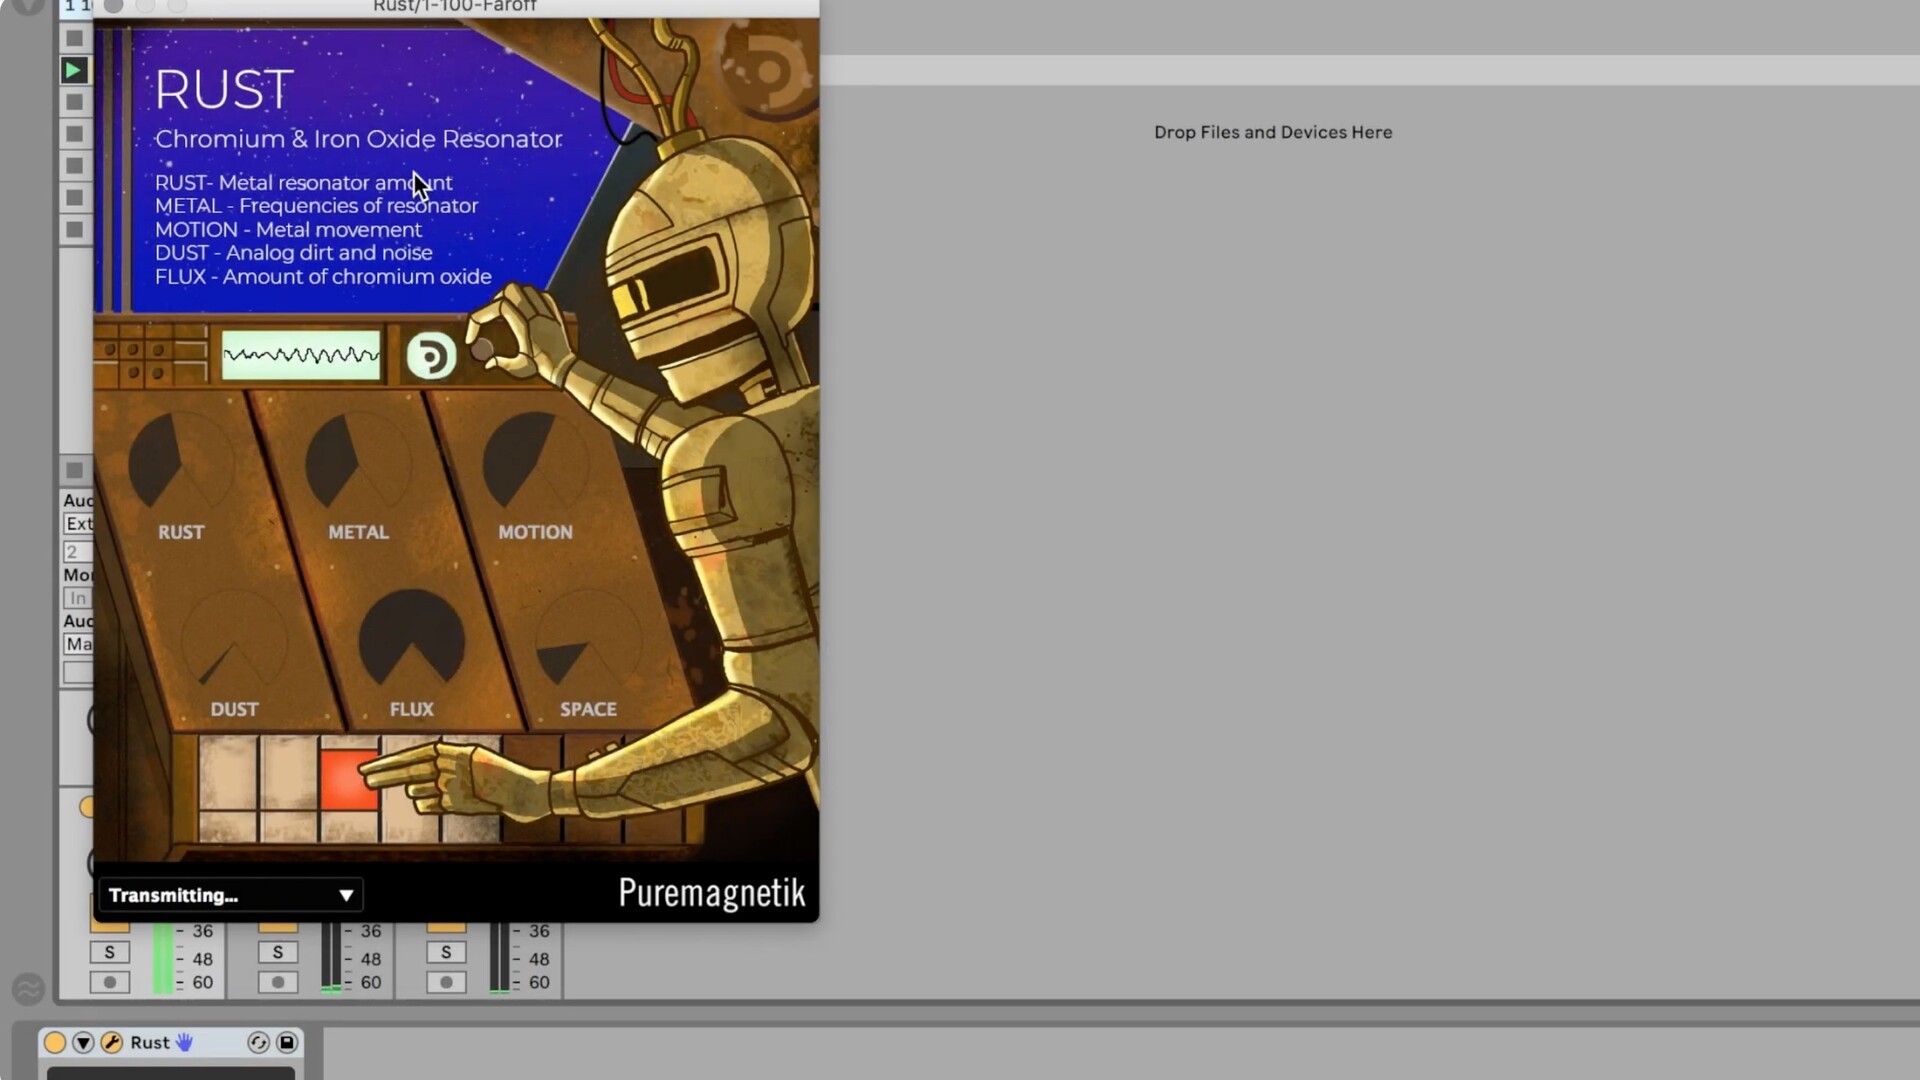Click the small knob the robot hand is pinching
Screen dimensions: 1920x1080
coord(483,349)
